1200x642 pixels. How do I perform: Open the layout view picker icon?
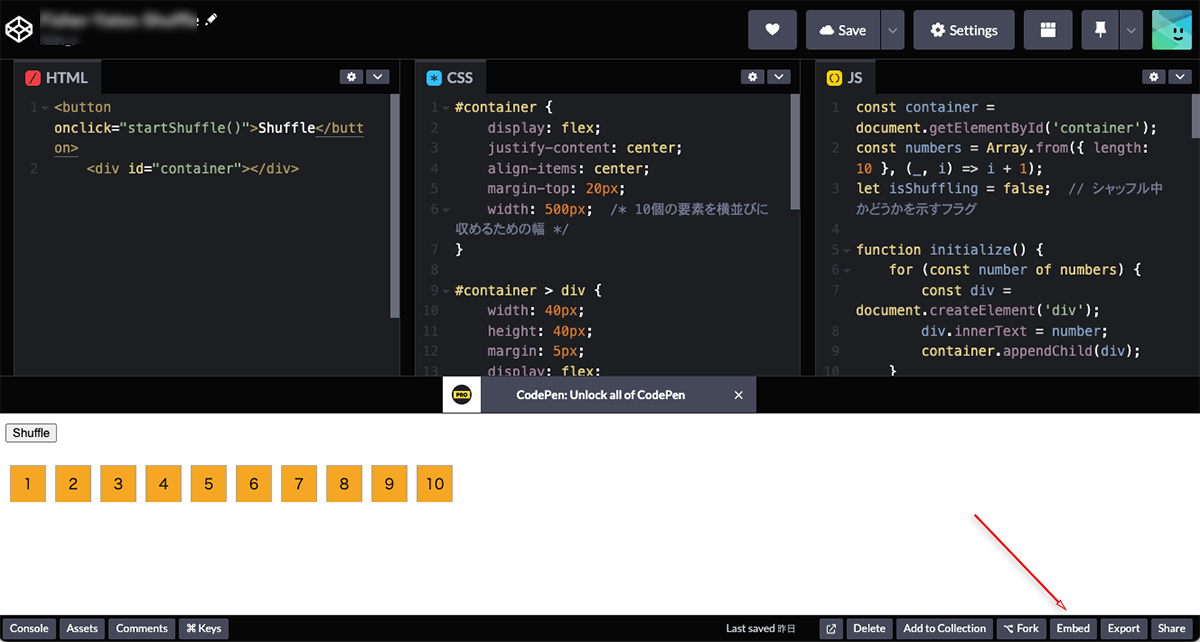click(x=1048, y=29)
